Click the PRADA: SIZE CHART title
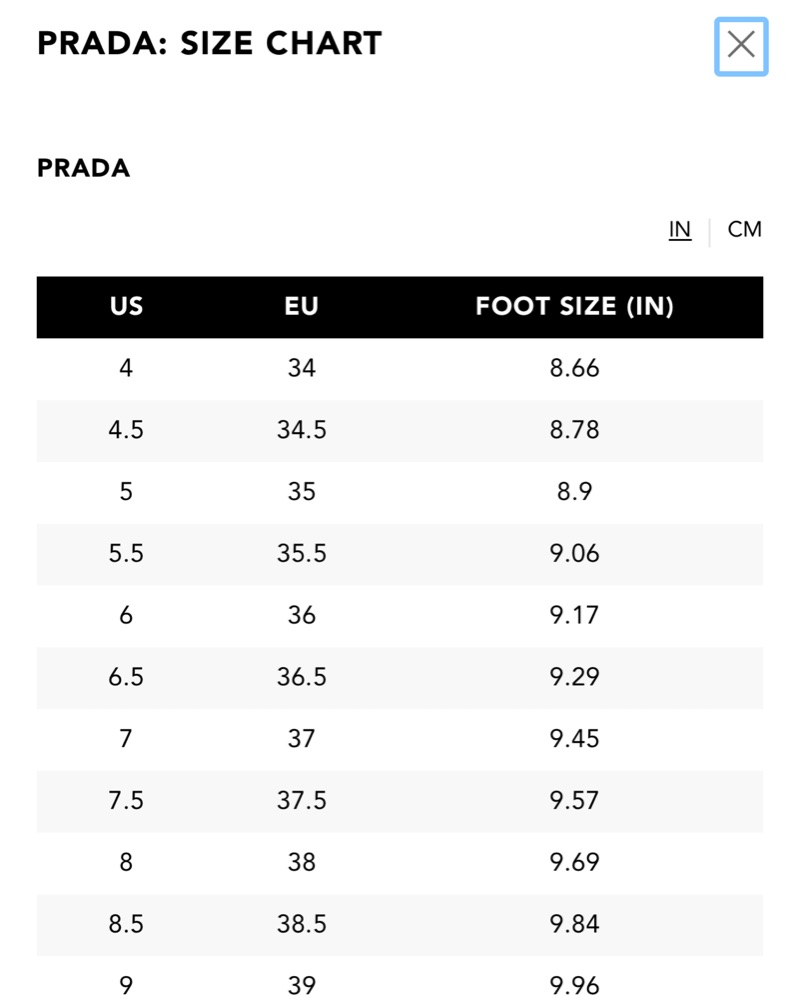Screen dimensions: 801x1001 click(209, 43)
